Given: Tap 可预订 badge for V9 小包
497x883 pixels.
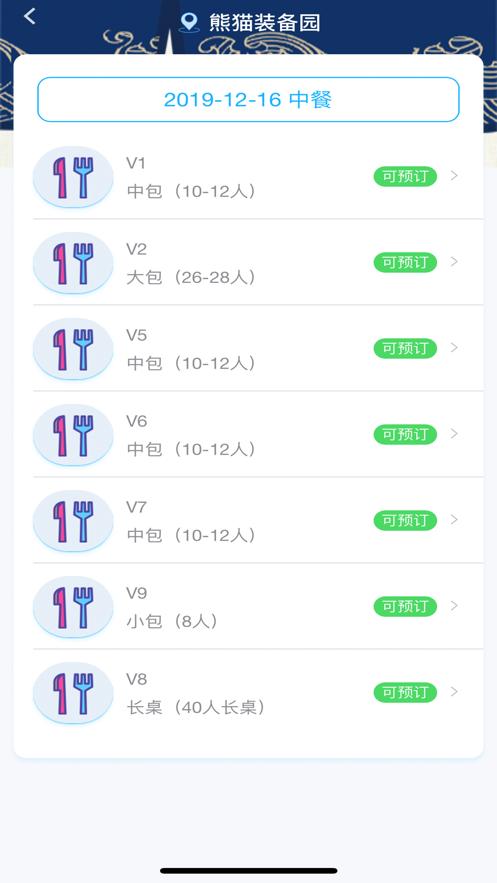Looking at the screenshot, I should (x=405, y=606).
